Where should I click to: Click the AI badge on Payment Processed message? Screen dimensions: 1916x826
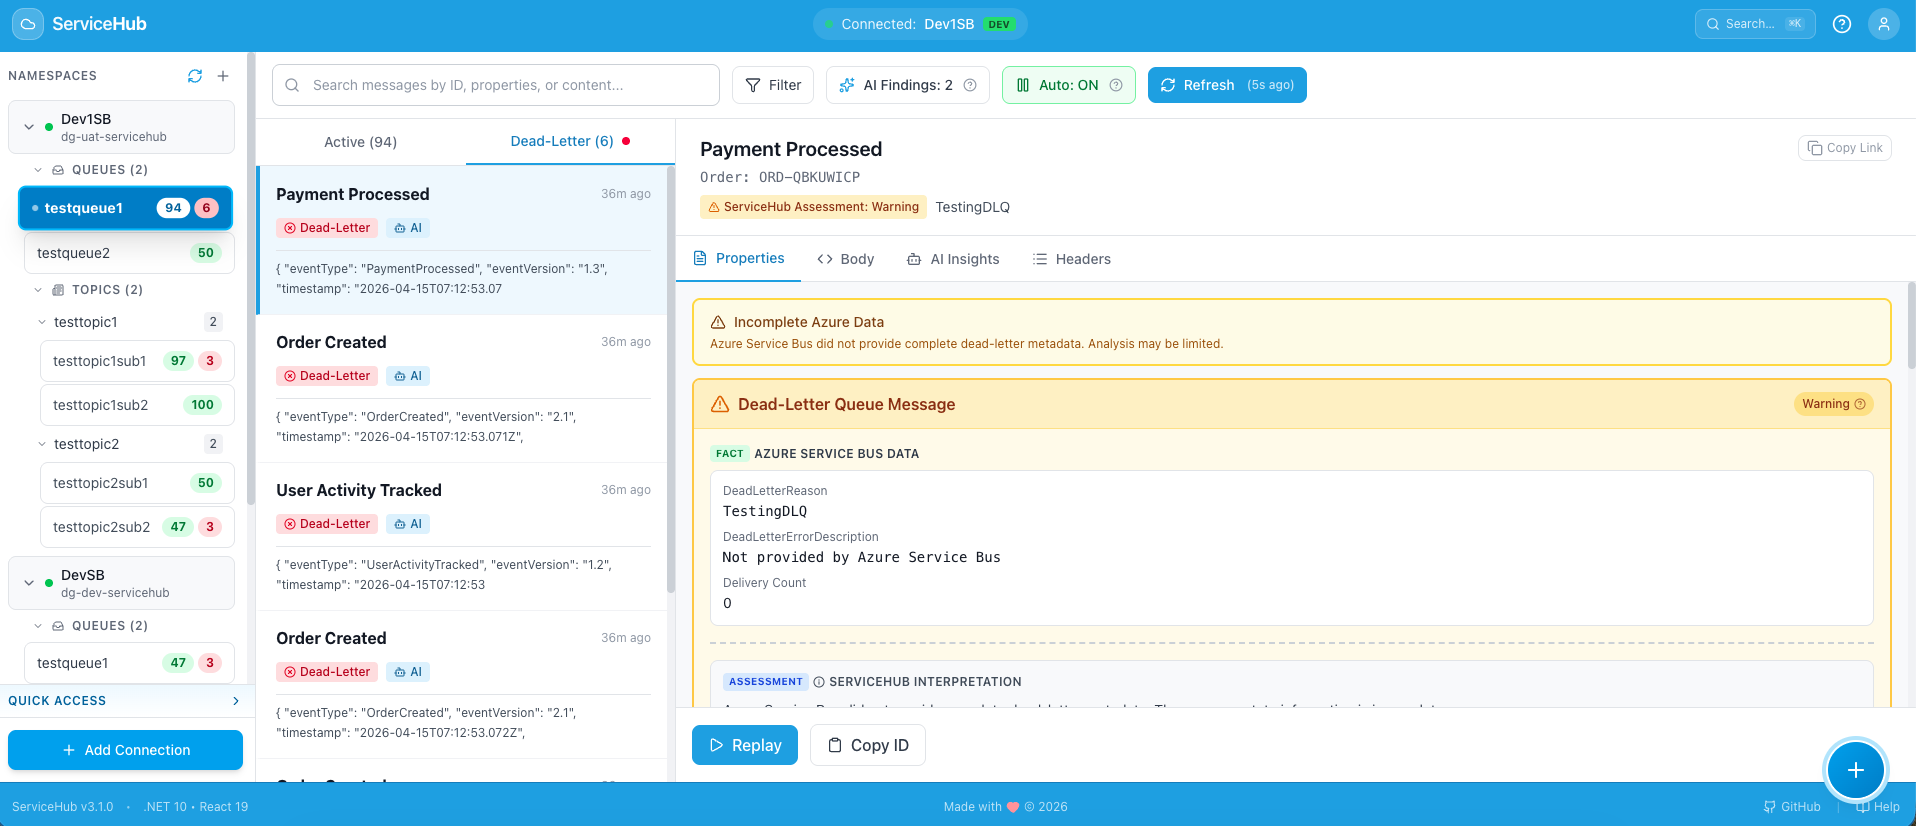tap(408, 228)
